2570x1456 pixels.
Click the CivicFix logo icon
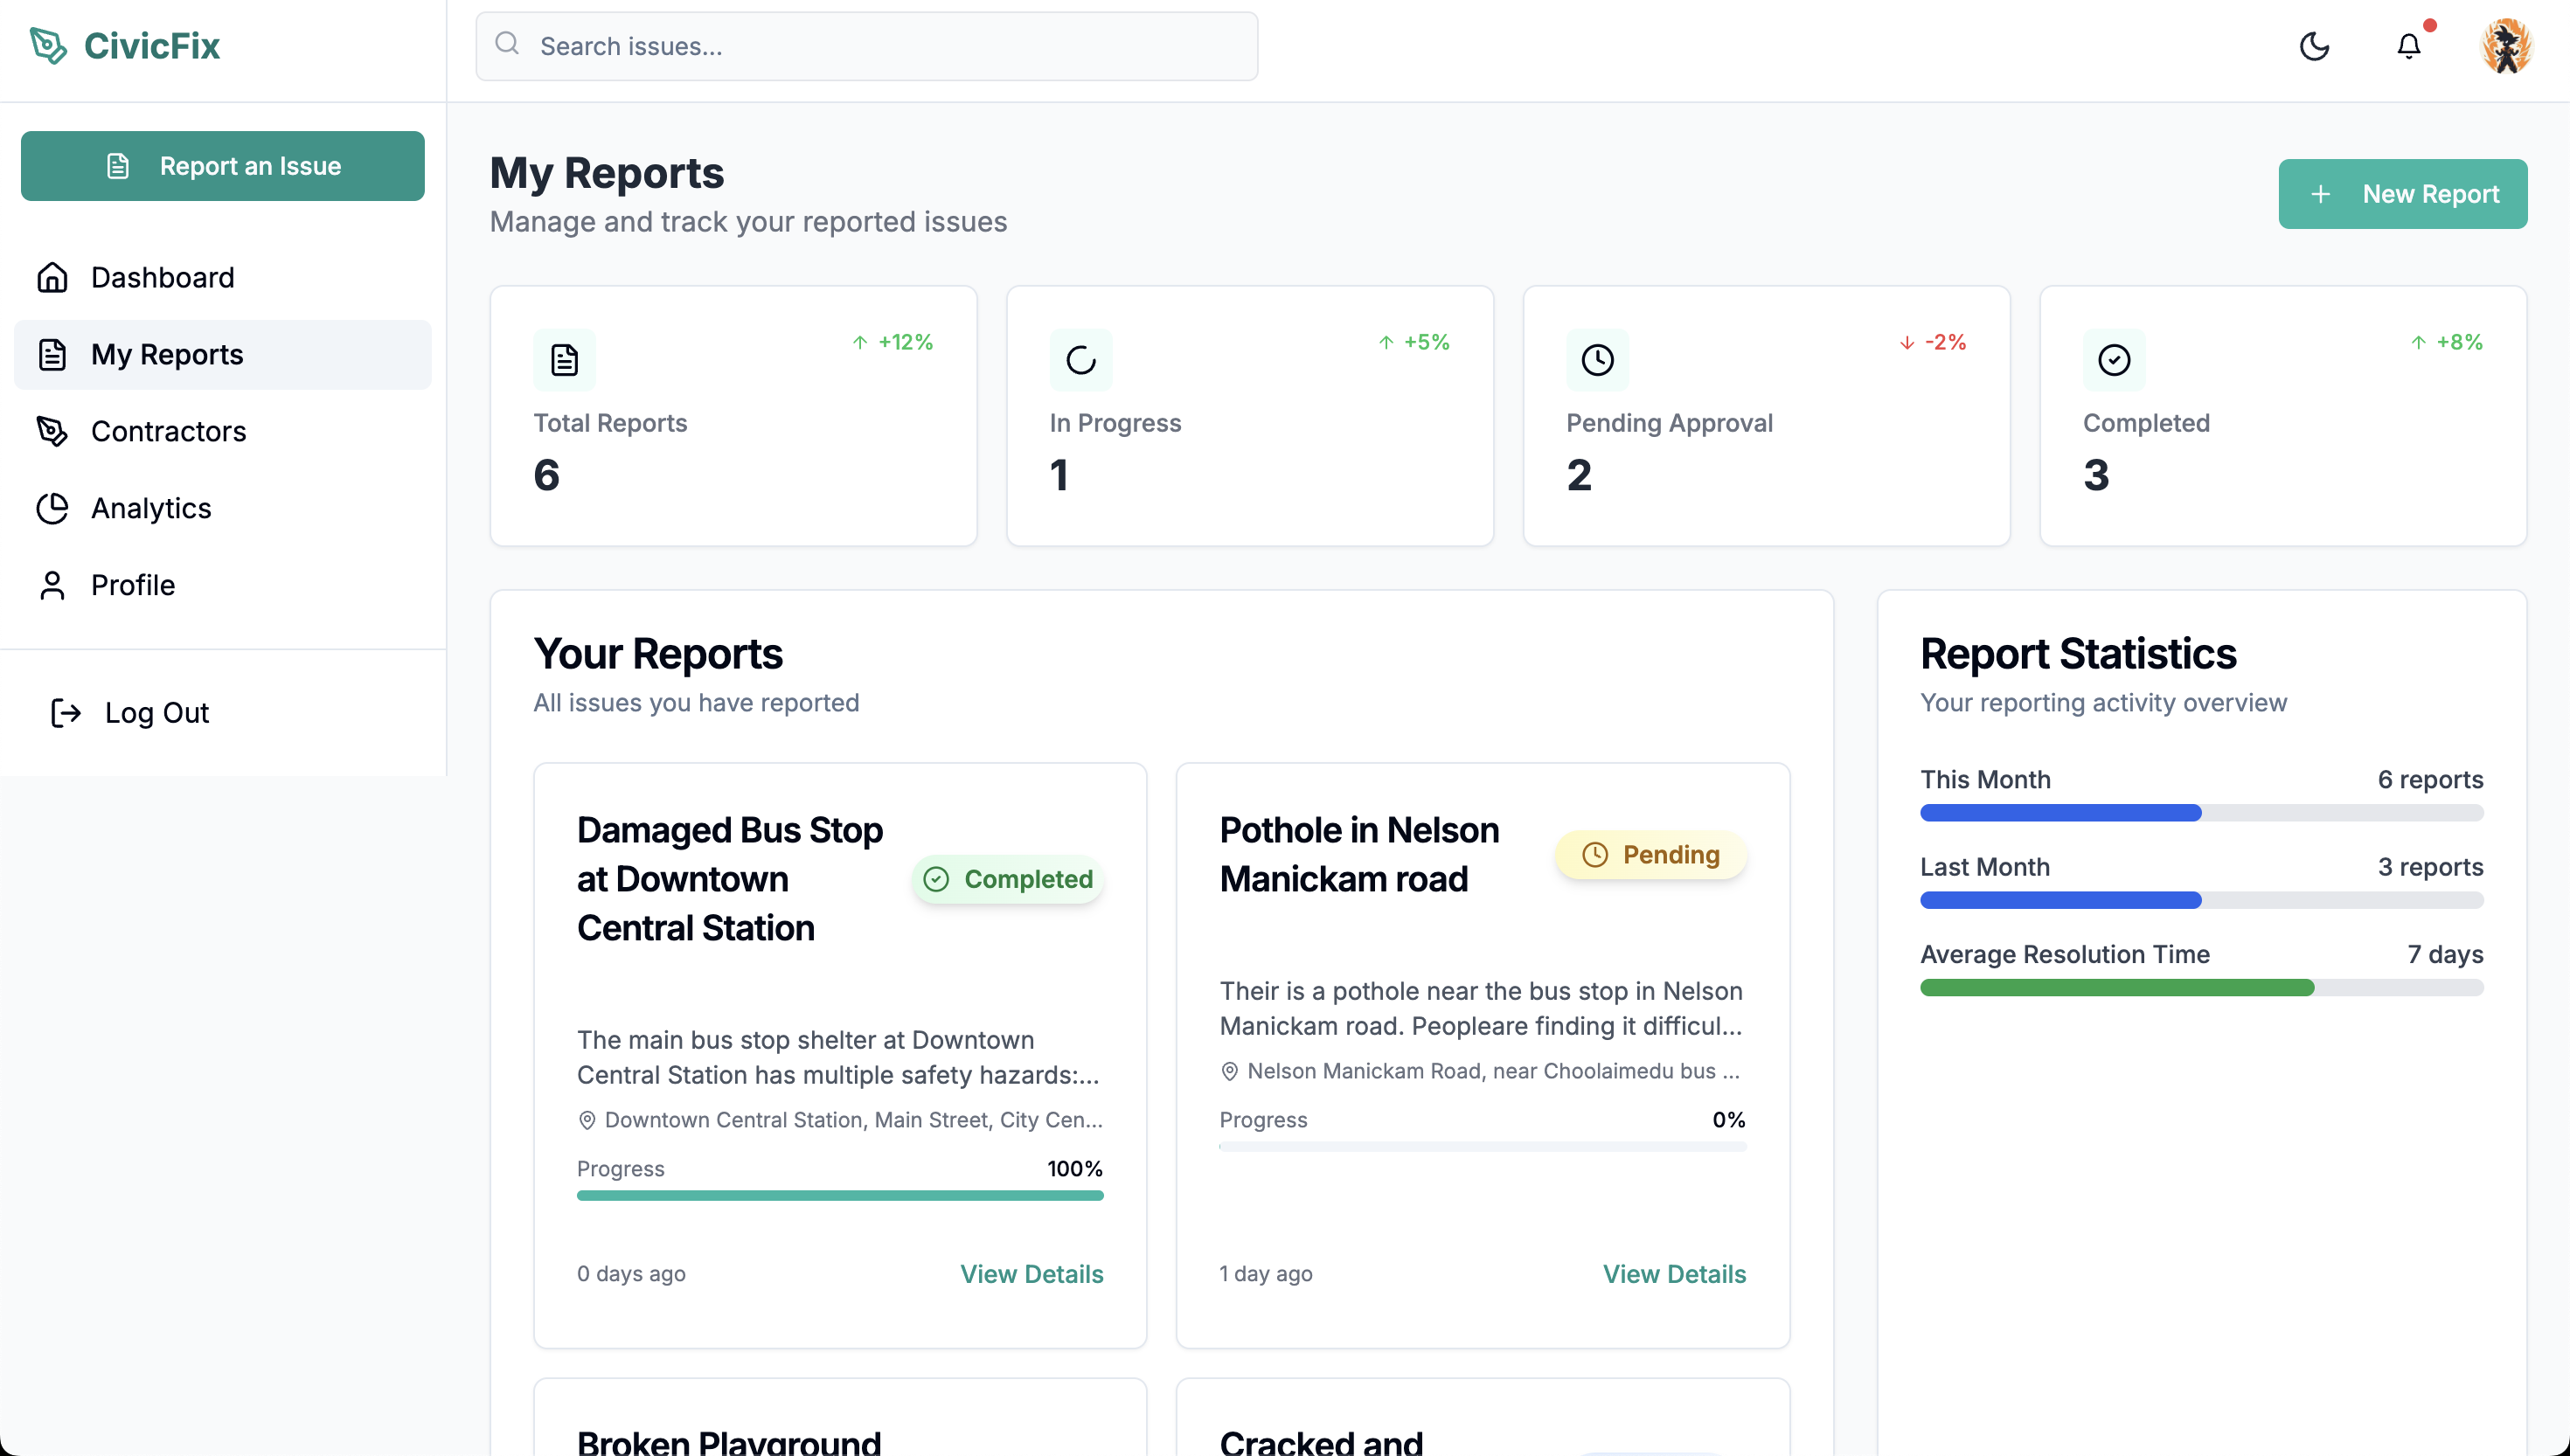click(x=48, y=45)
